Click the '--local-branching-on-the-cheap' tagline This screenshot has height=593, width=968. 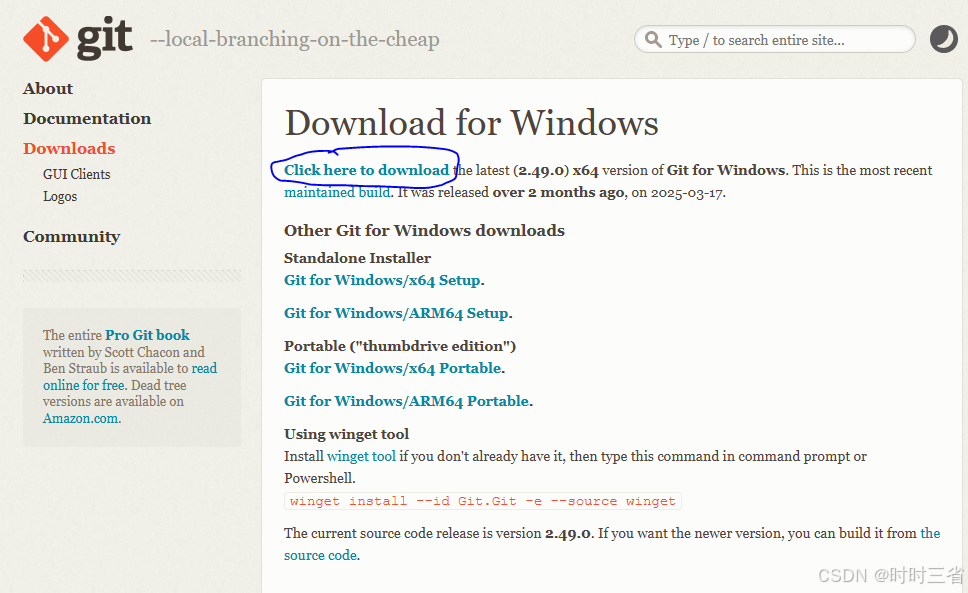(295, 39)
